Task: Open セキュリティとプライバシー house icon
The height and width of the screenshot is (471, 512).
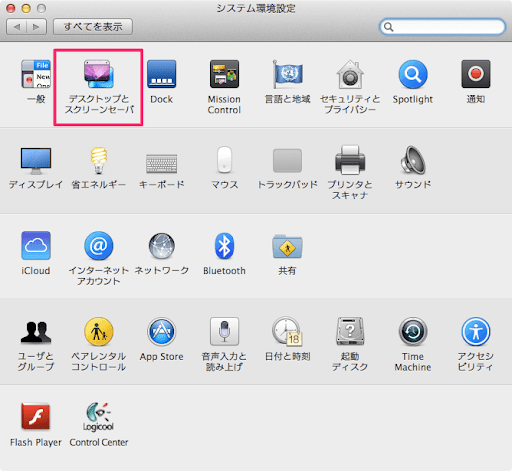Action: tap(350, 74)
